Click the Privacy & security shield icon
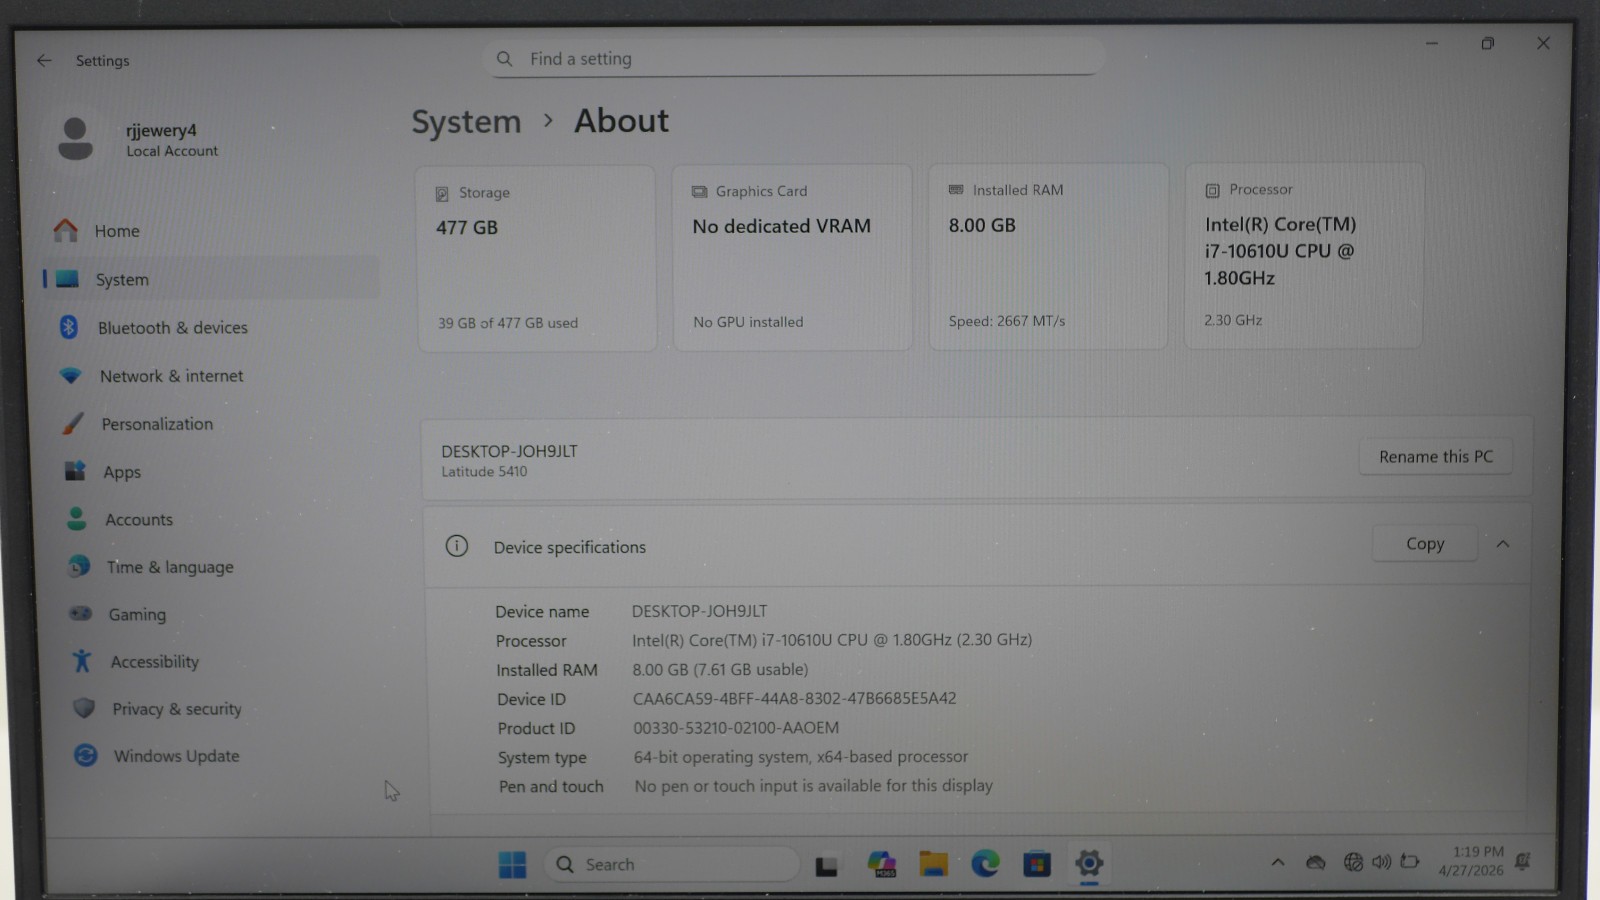 pyautogui.click(x=84, y=708)
